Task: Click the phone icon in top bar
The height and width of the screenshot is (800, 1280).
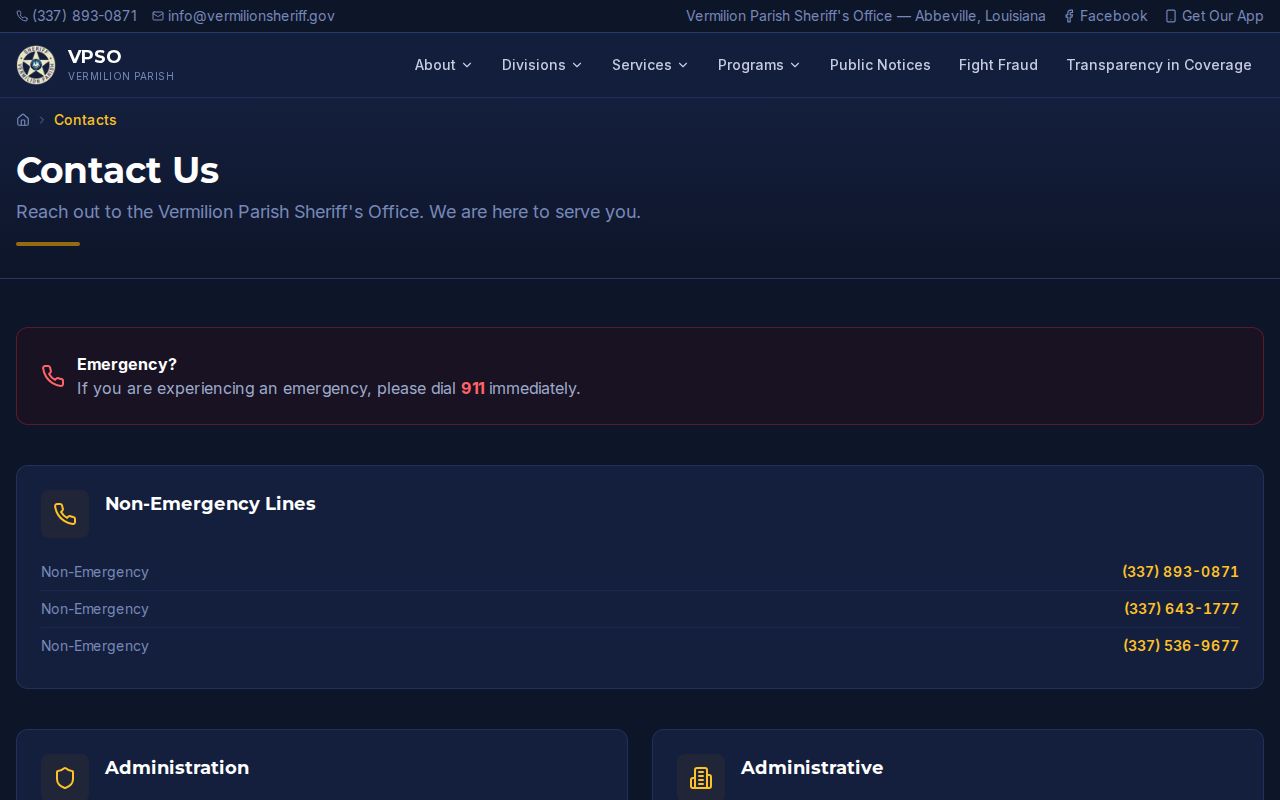Action: 22,16
